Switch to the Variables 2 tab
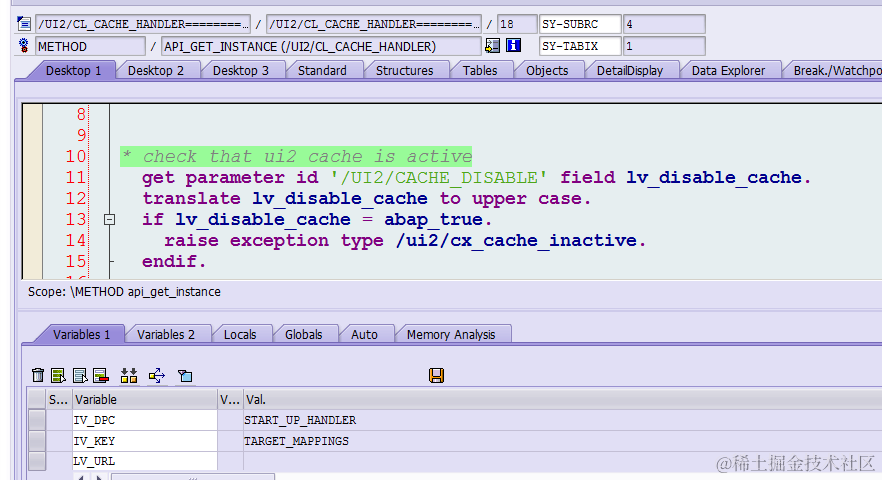The width and height of the screenshot is (882, 480). tap(166, 334)
